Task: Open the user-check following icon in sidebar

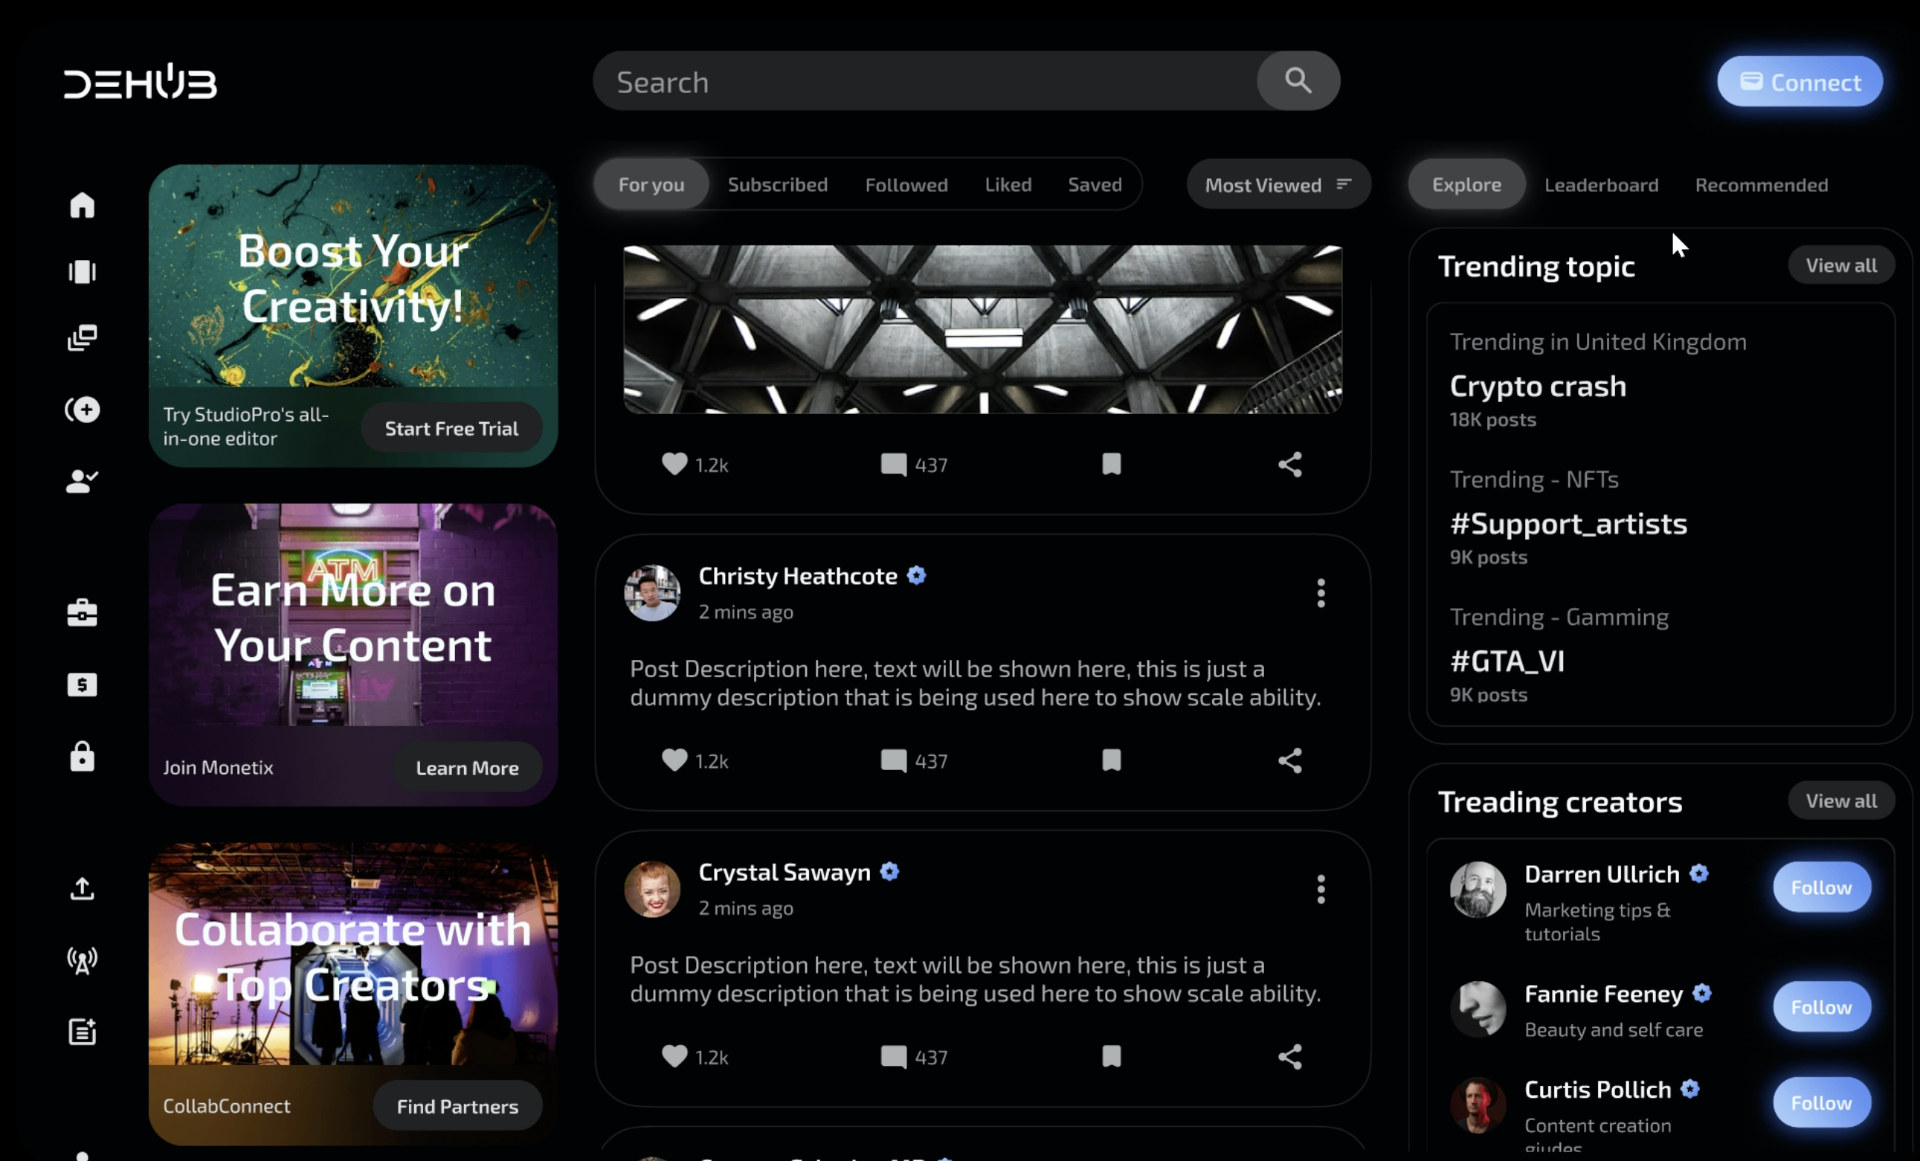Action: pyautogui.click(x=82, y=481)
